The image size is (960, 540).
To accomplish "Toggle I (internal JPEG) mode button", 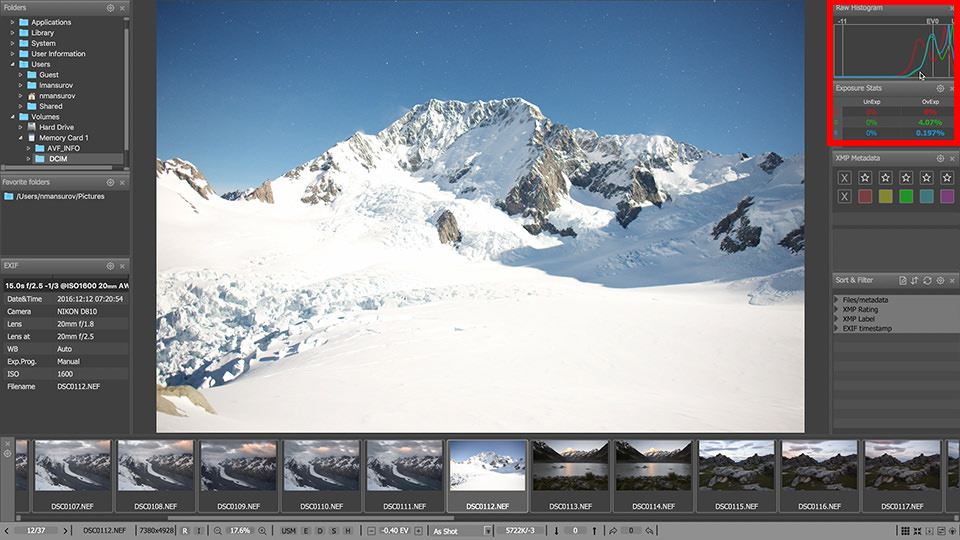I will point(198,531).
